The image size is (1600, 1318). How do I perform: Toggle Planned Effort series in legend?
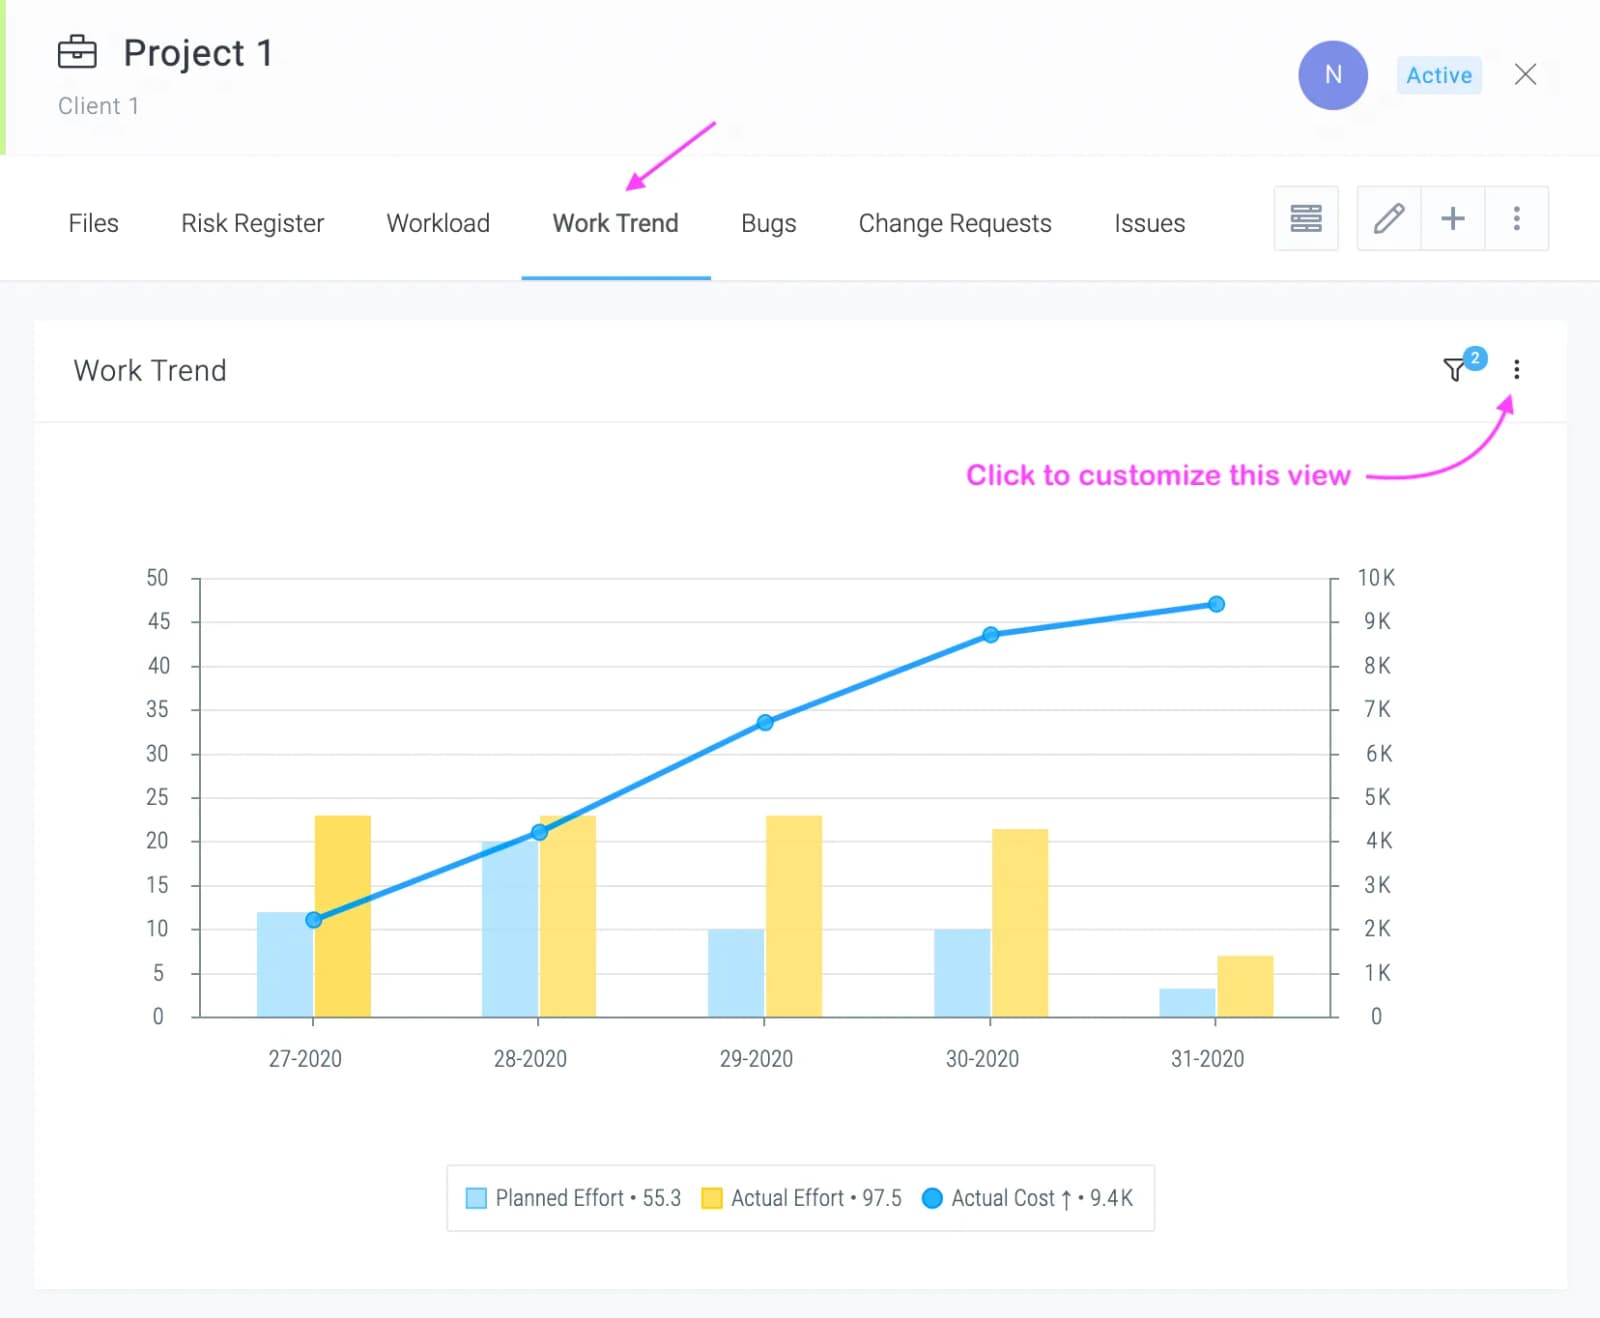point(573,1198)
